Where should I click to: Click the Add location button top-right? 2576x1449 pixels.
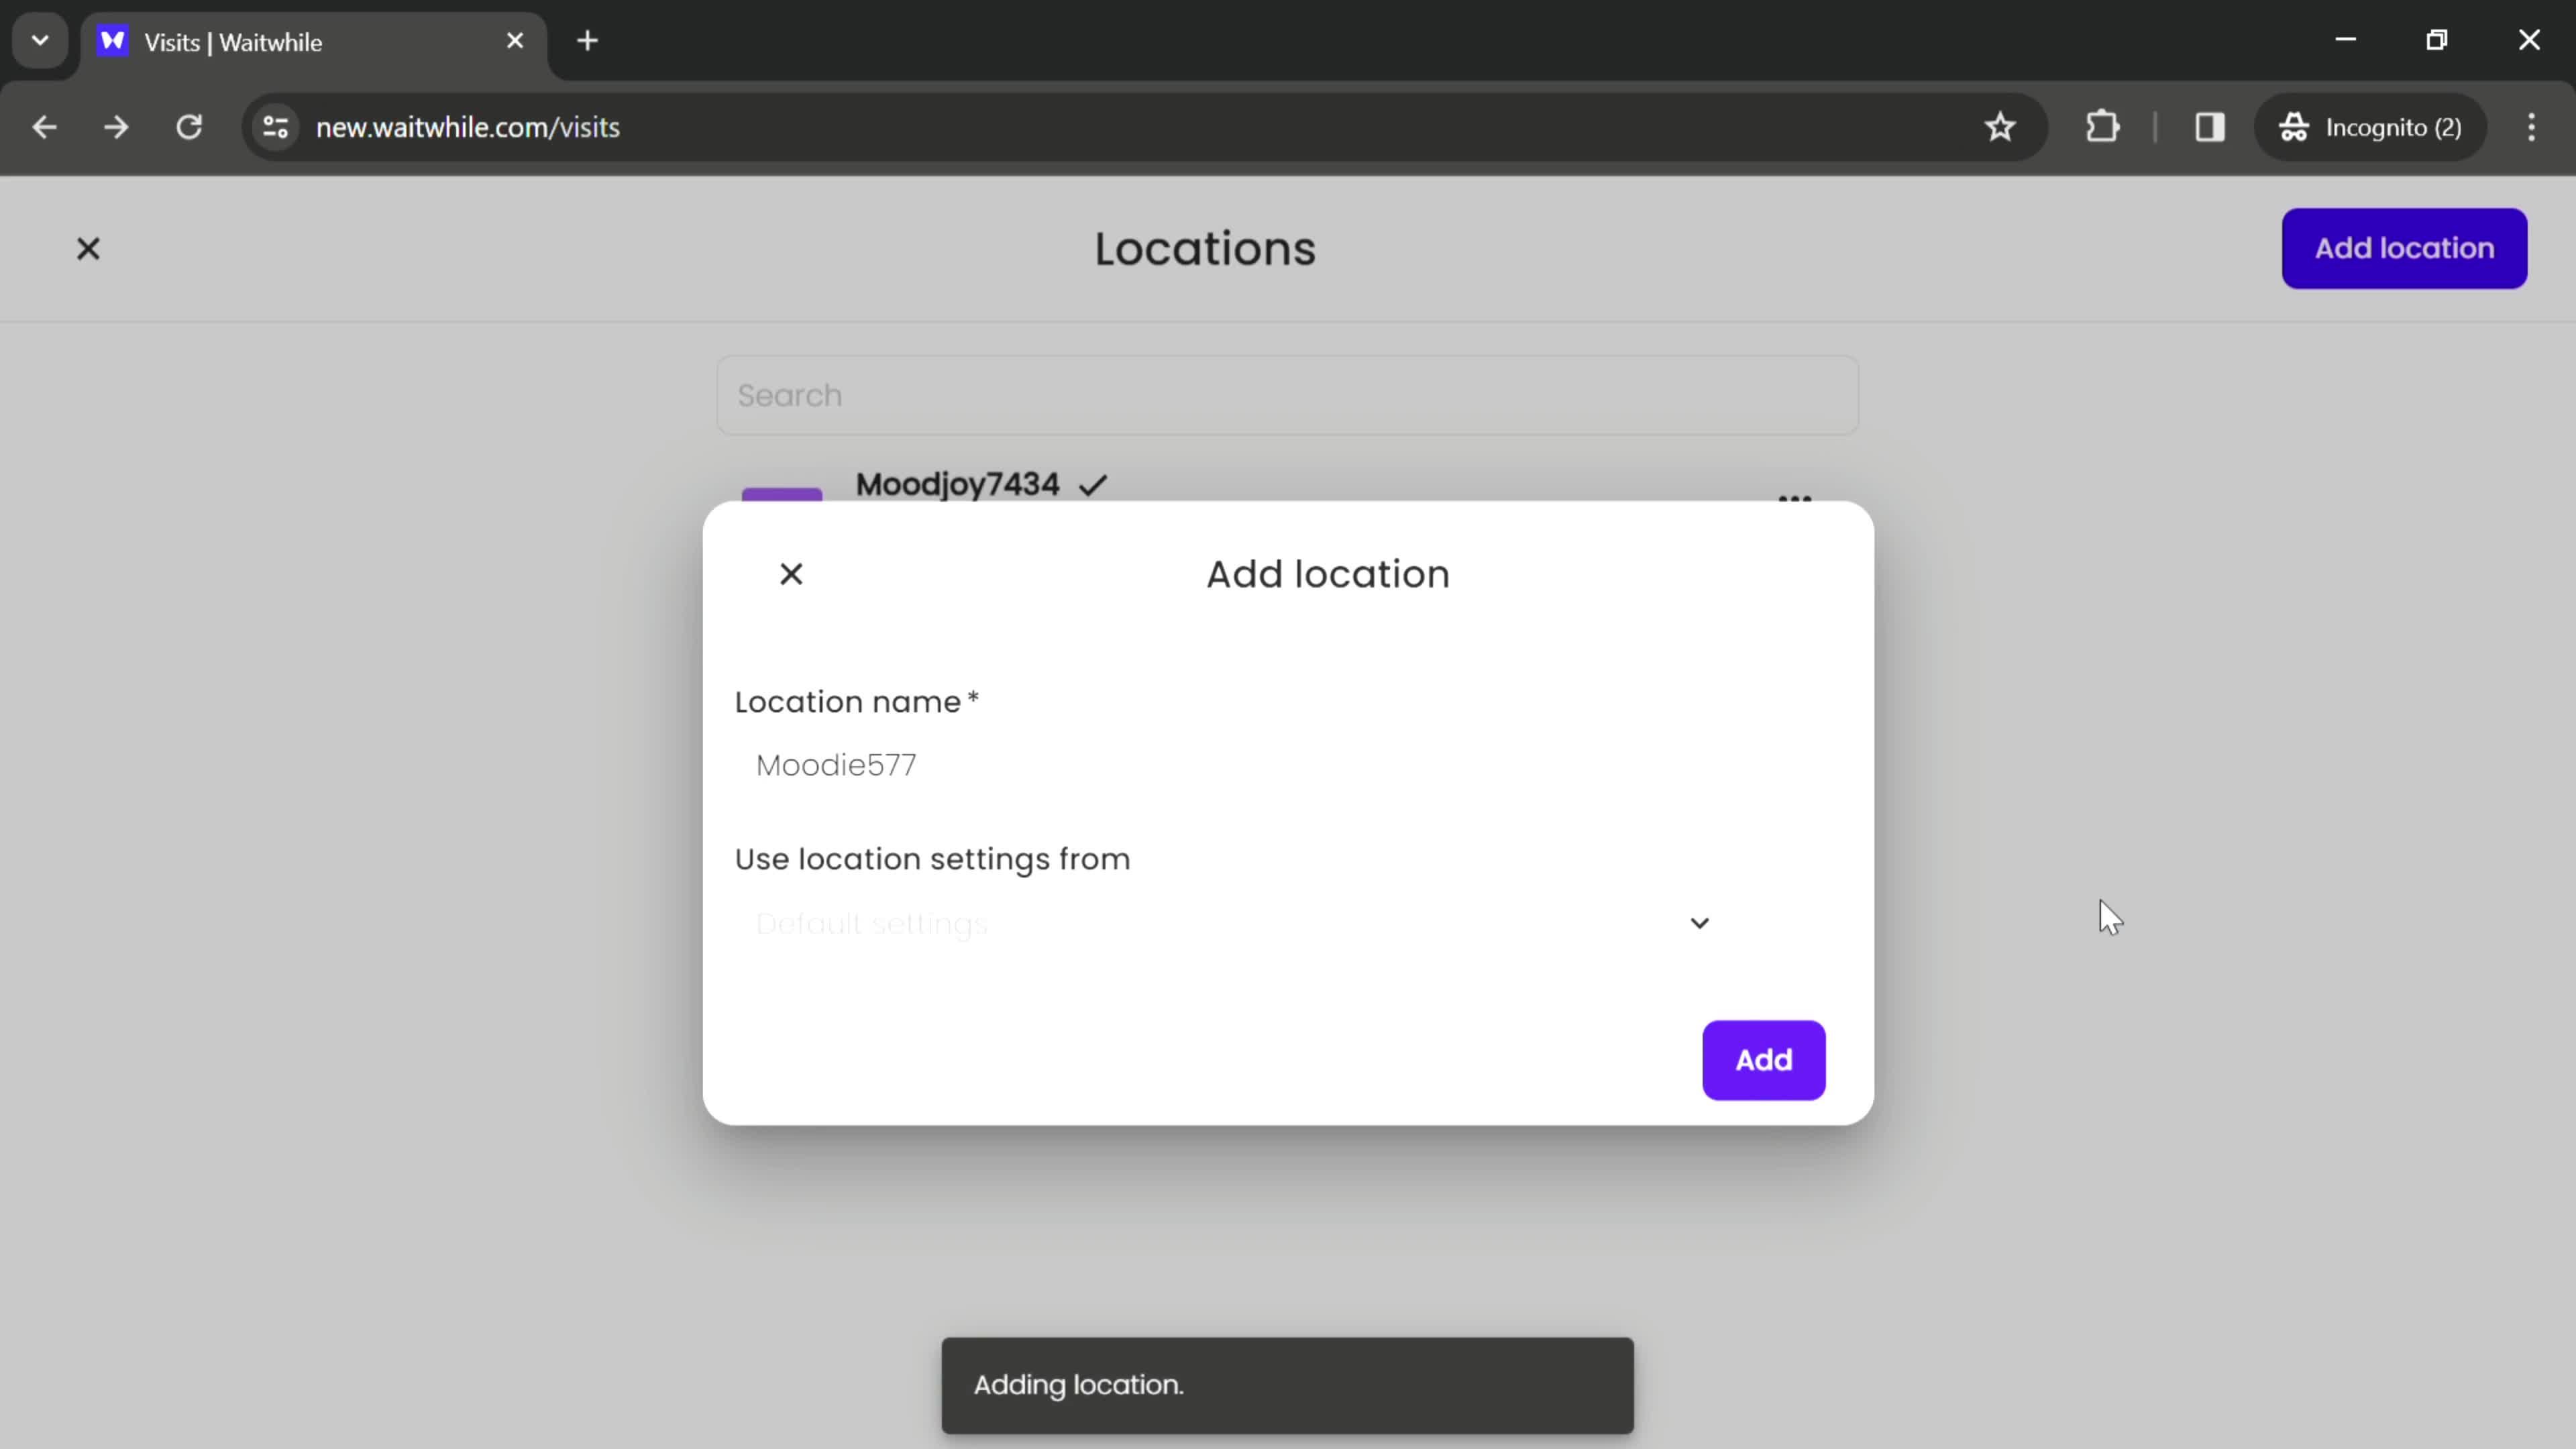click(2404, 248)
